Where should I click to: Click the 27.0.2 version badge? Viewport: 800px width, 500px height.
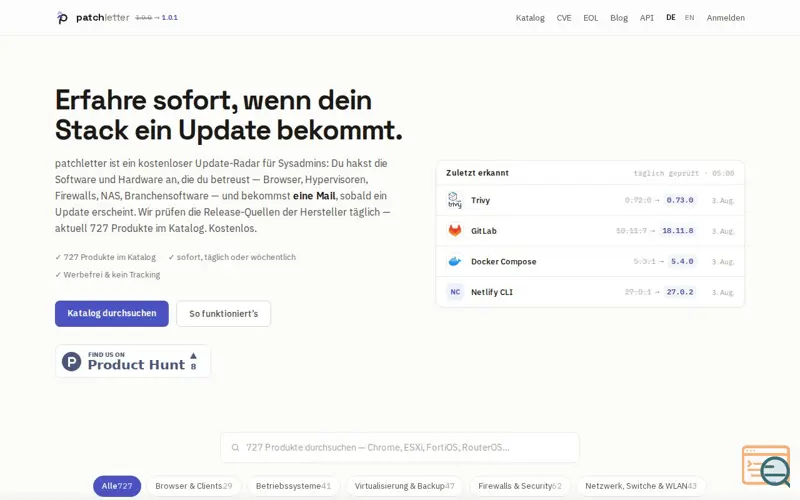680,292
